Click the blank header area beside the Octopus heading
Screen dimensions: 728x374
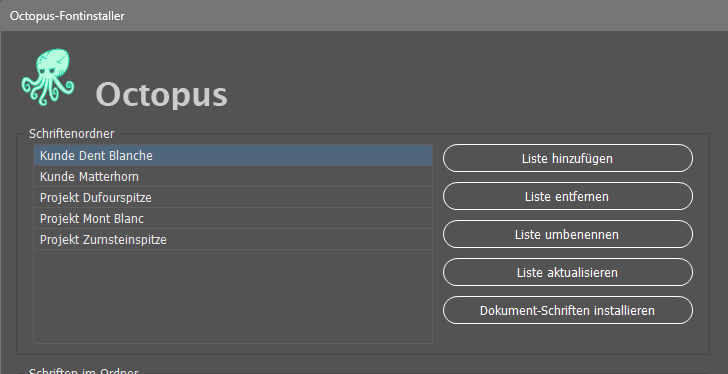pyautogui.click(x=464, y=79)
